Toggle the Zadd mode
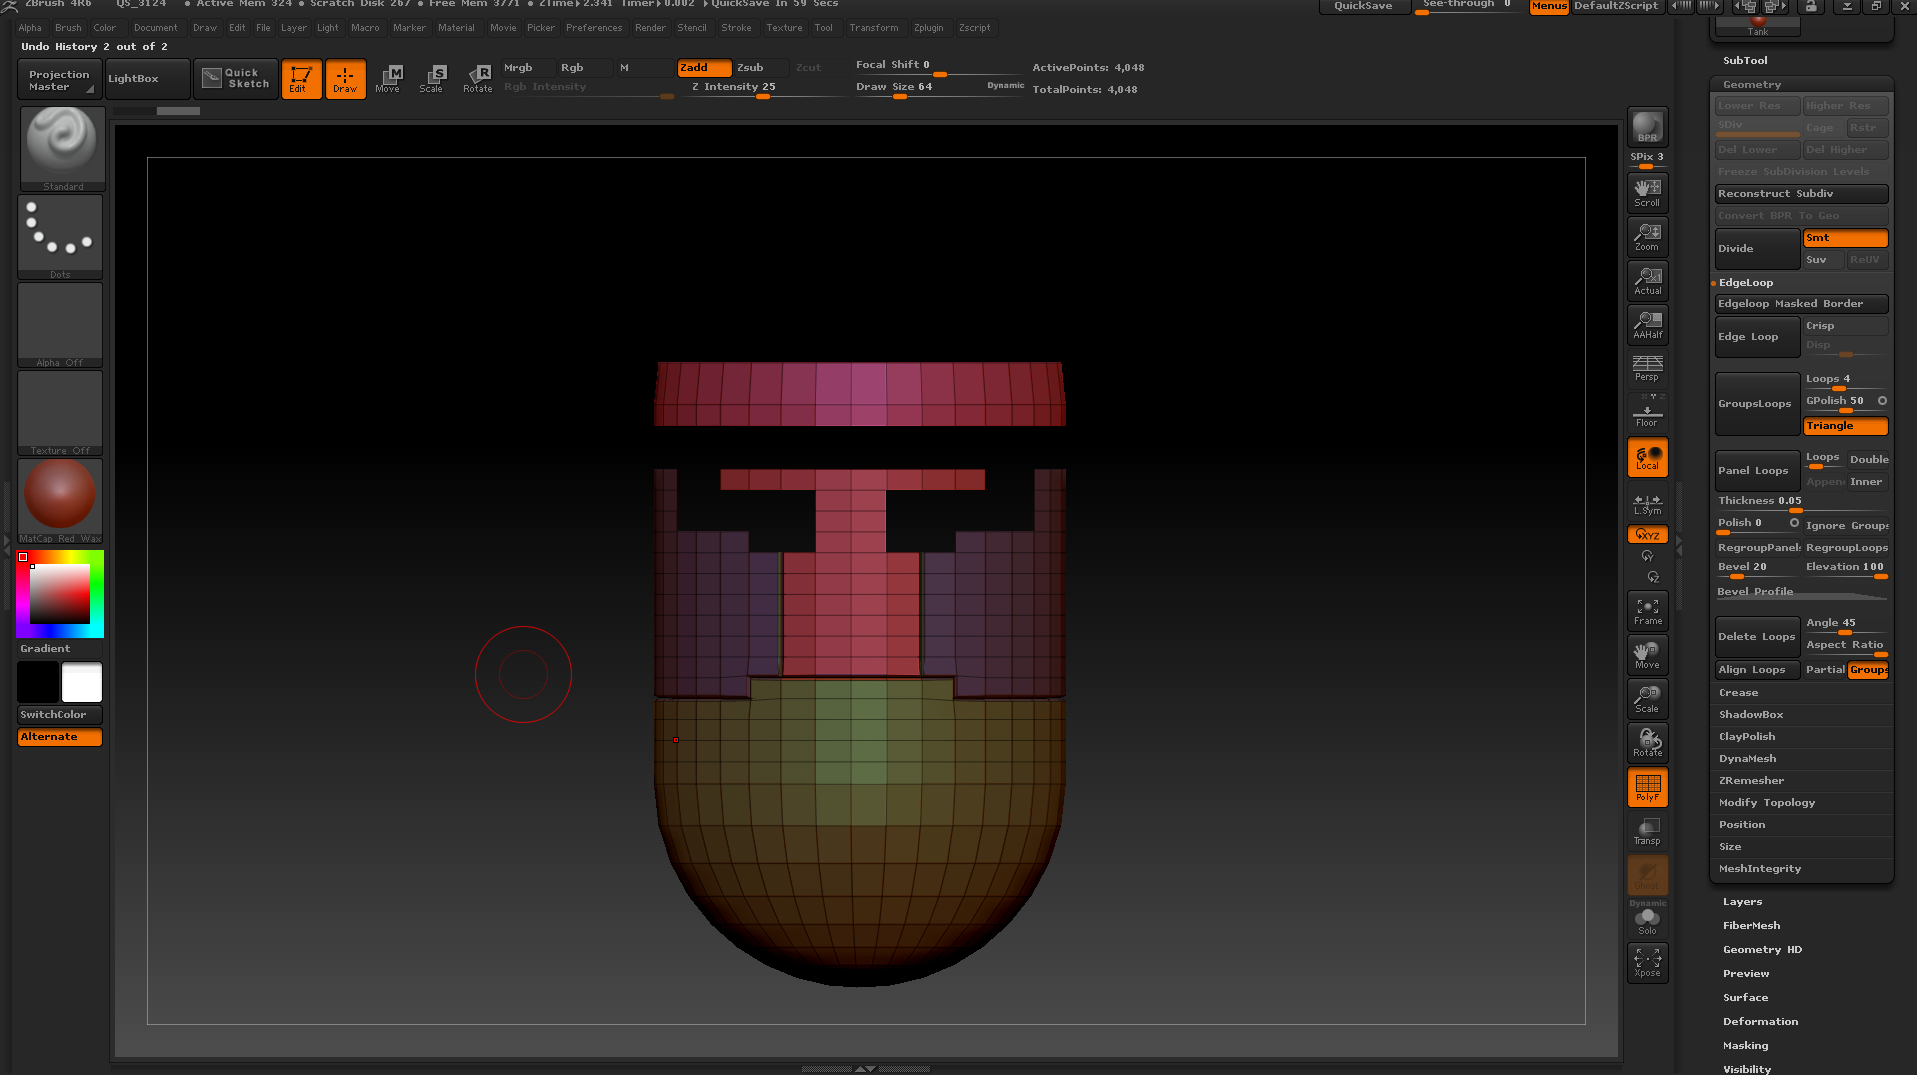Image resolution: width=1917 pixels, height=1075 pixels. (704, 67)
